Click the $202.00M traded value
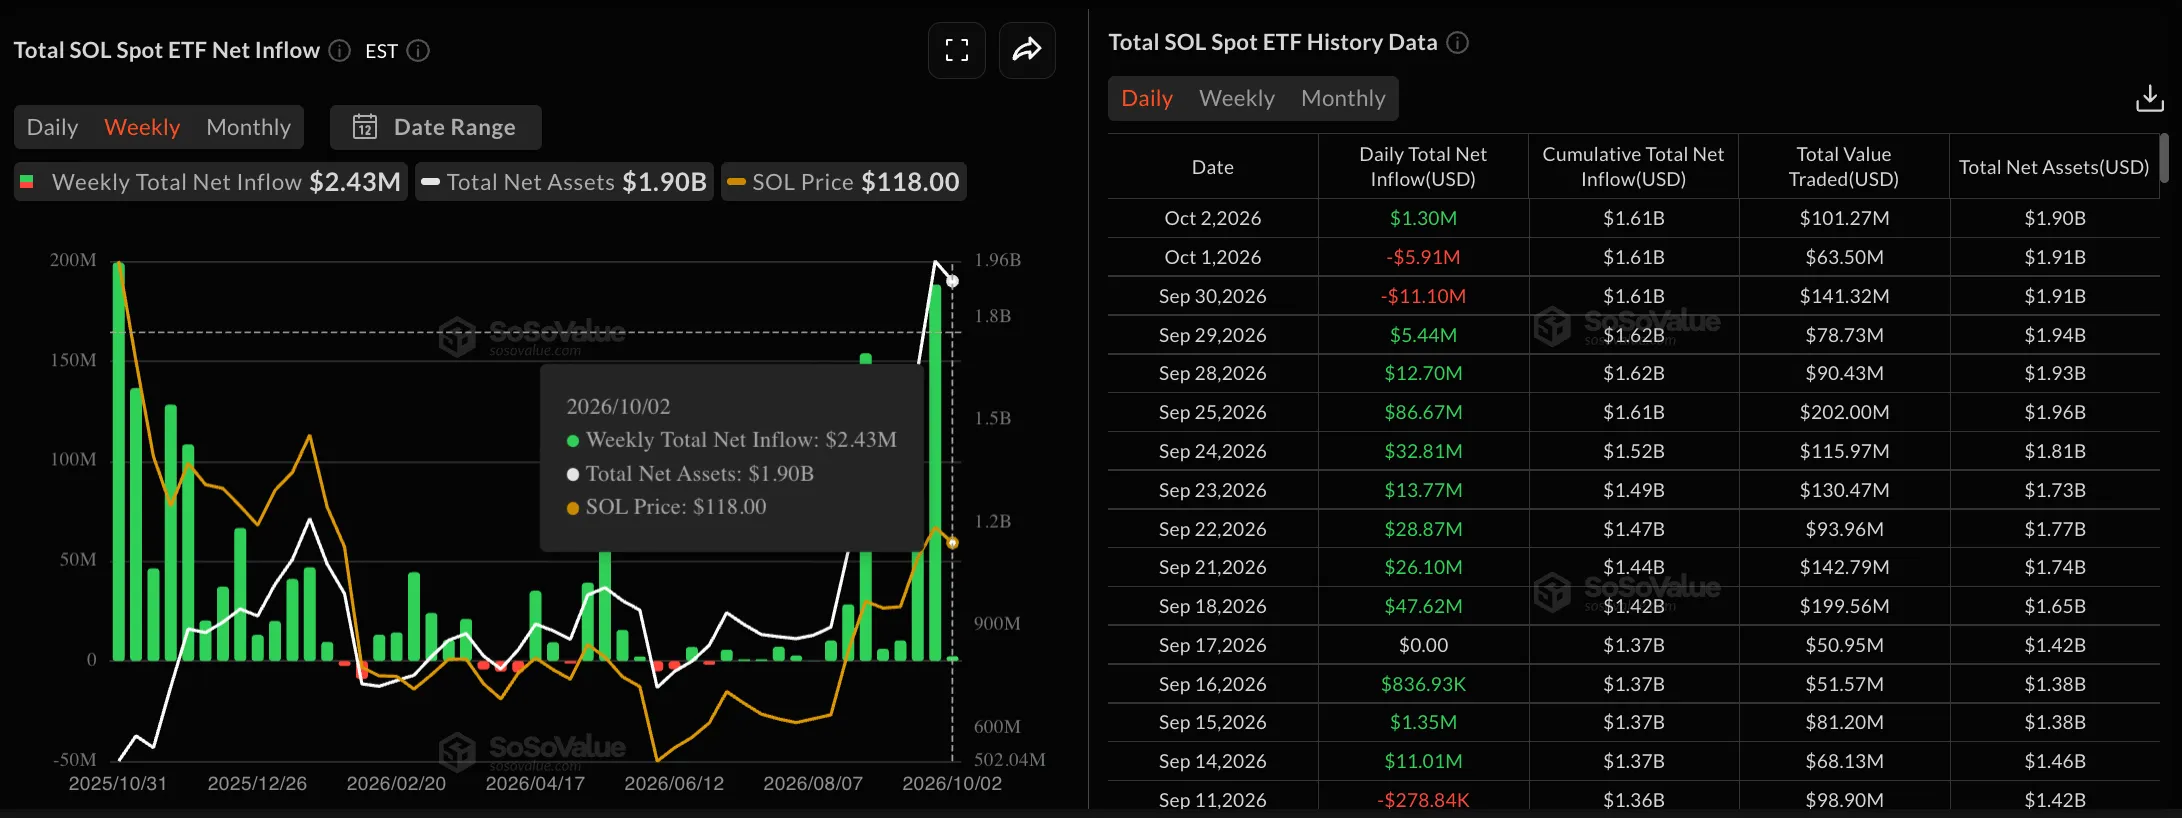The width and height of the screenshot is (2182, 818). (1844, 412)
